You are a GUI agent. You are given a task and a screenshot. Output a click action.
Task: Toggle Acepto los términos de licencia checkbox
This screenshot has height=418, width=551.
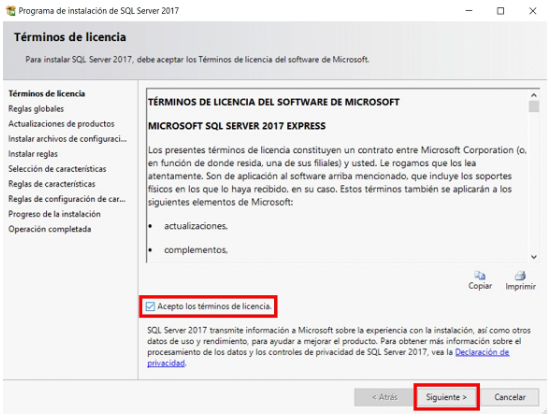(x=150, y=307)
